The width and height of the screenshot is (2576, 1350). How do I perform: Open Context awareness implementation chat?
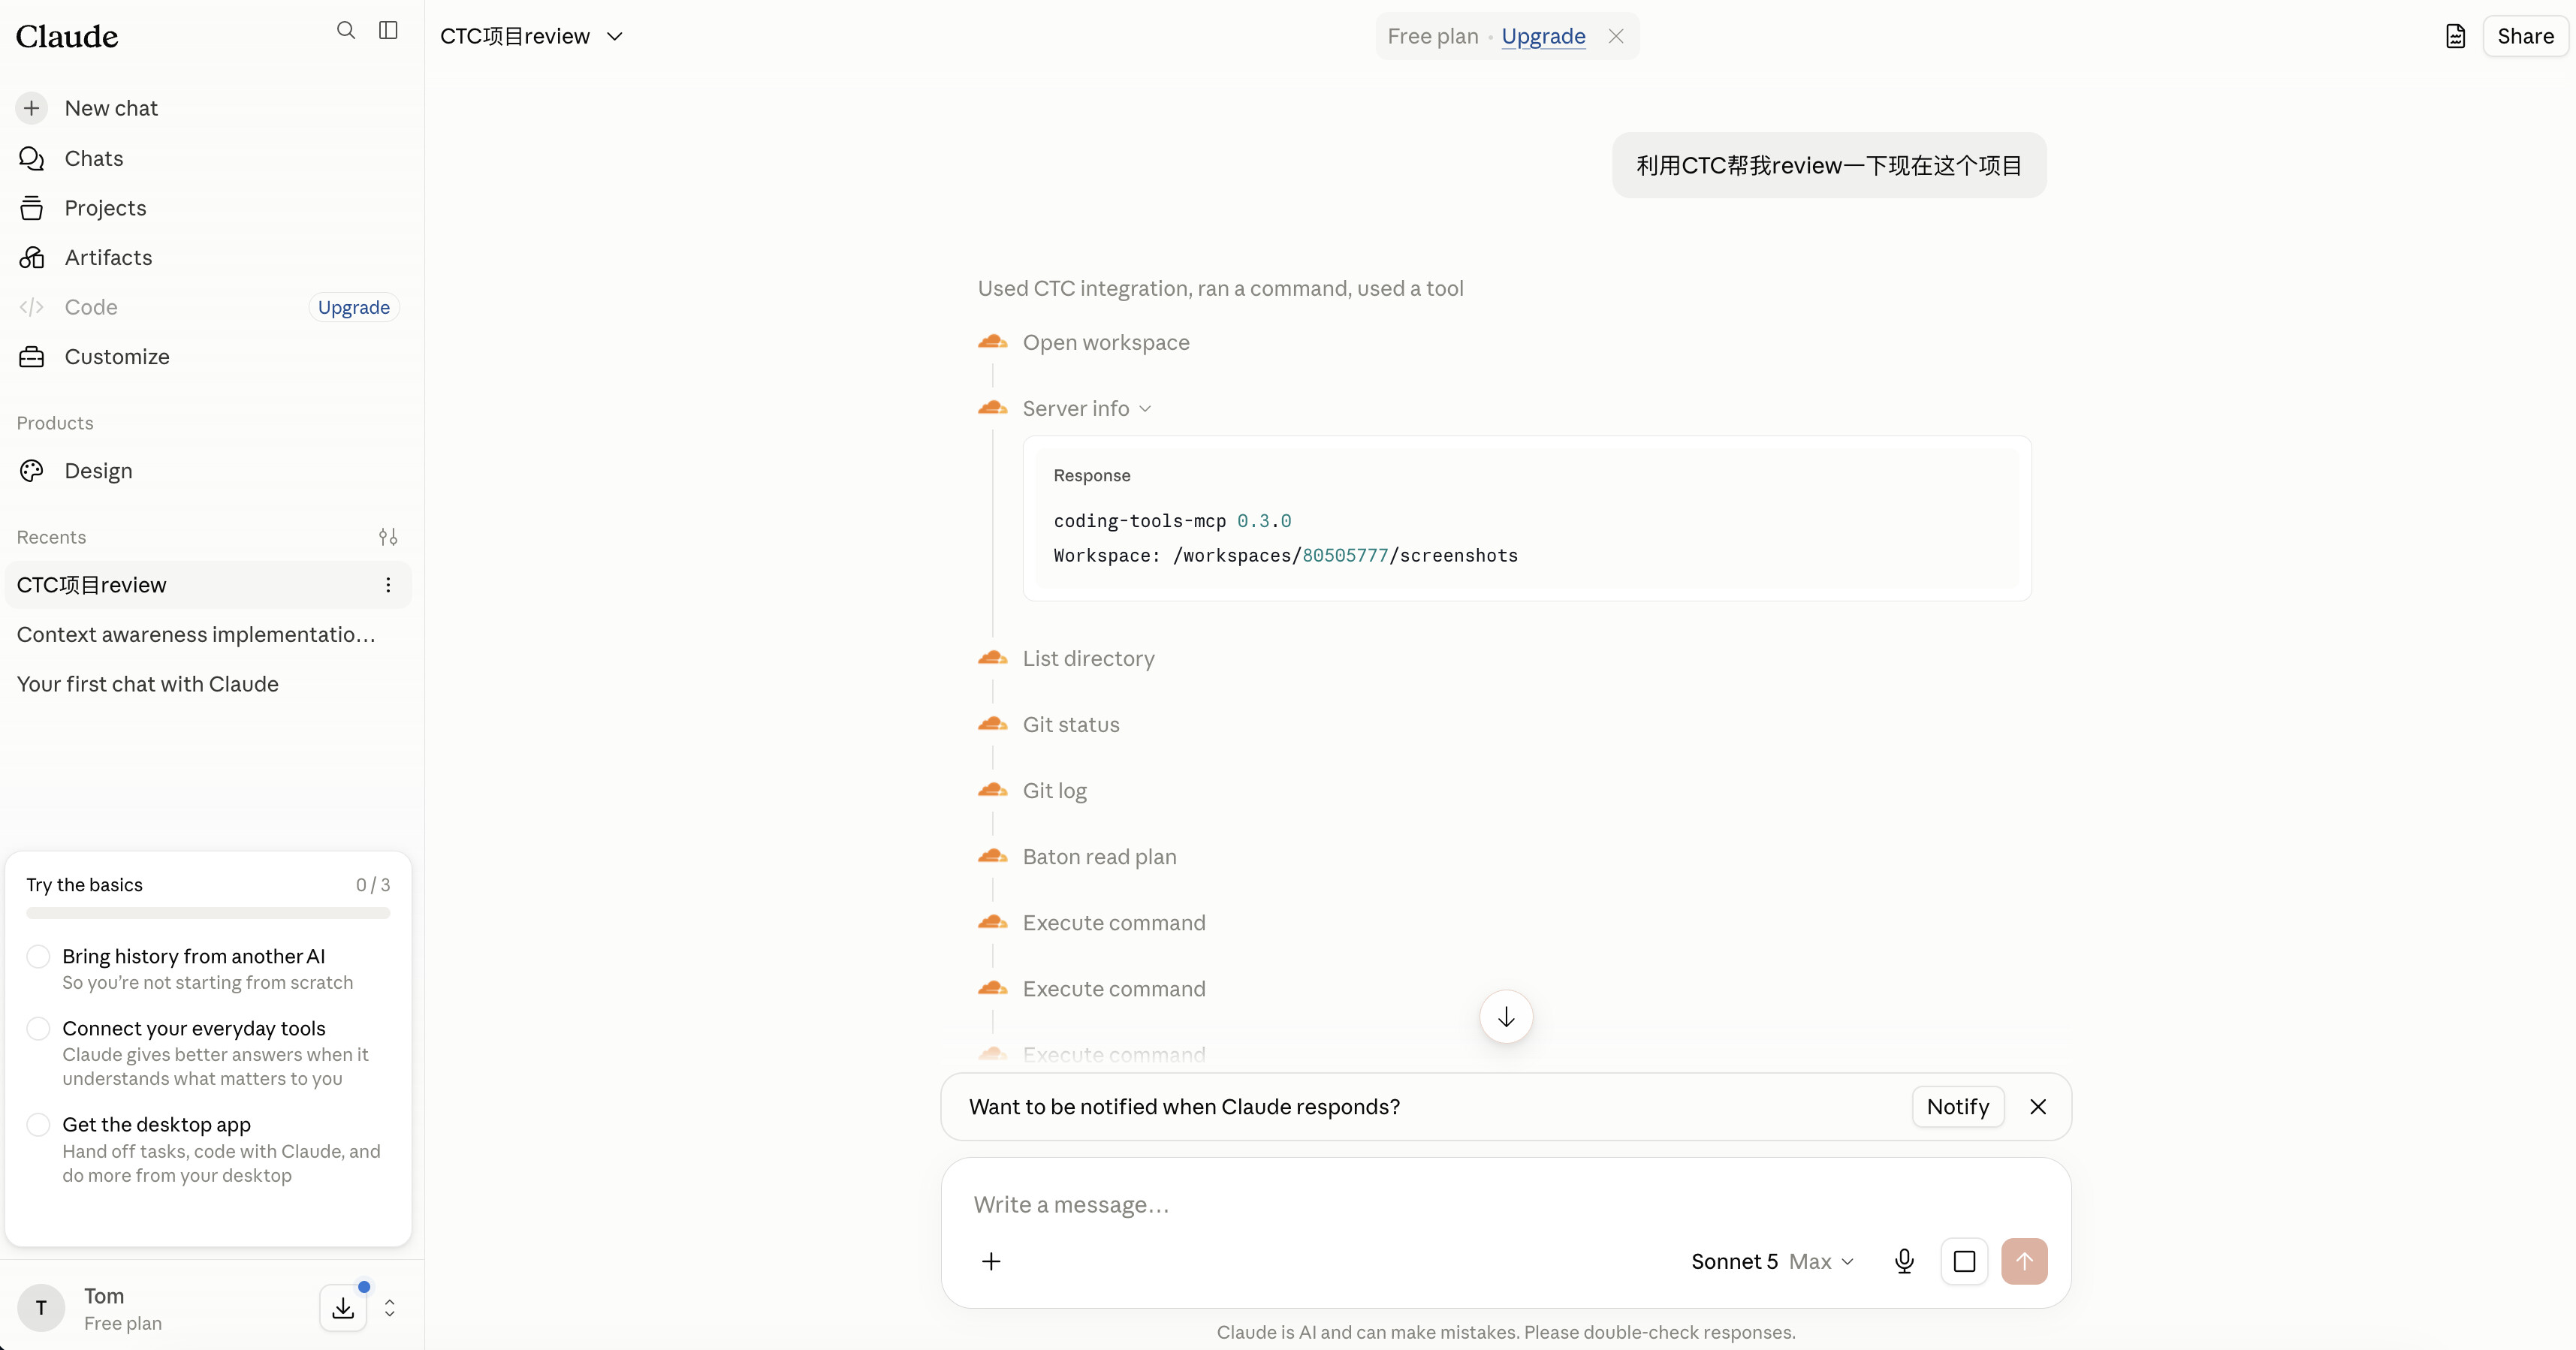pos(208,635)
